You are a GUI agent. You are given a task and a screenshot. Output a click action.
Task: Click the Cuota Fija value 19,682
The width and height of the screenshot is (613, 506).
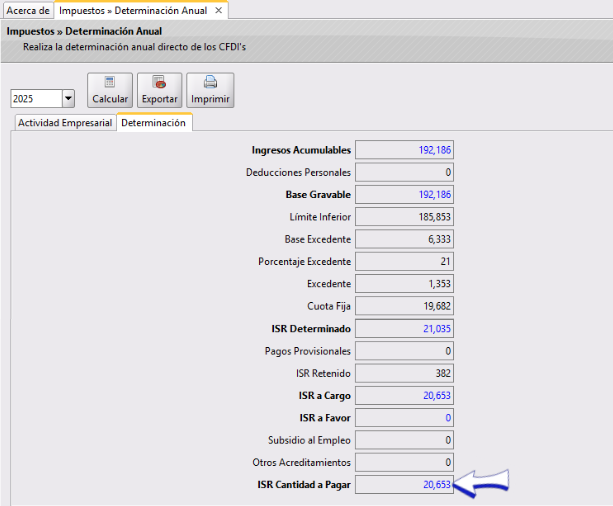point(404,306)
